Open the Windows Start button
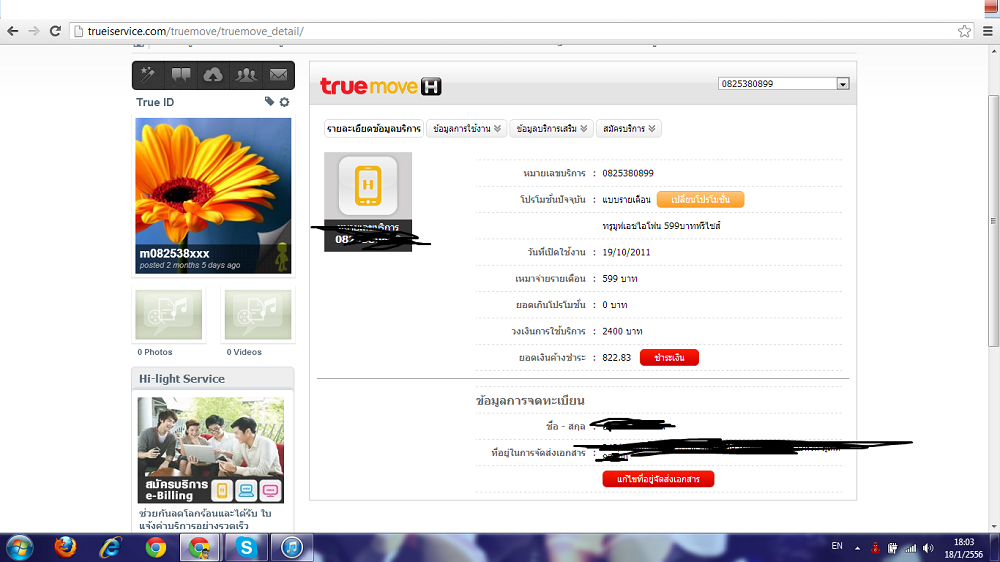The width and height of the screenshot is (1000, 562). tap(19, 547)
